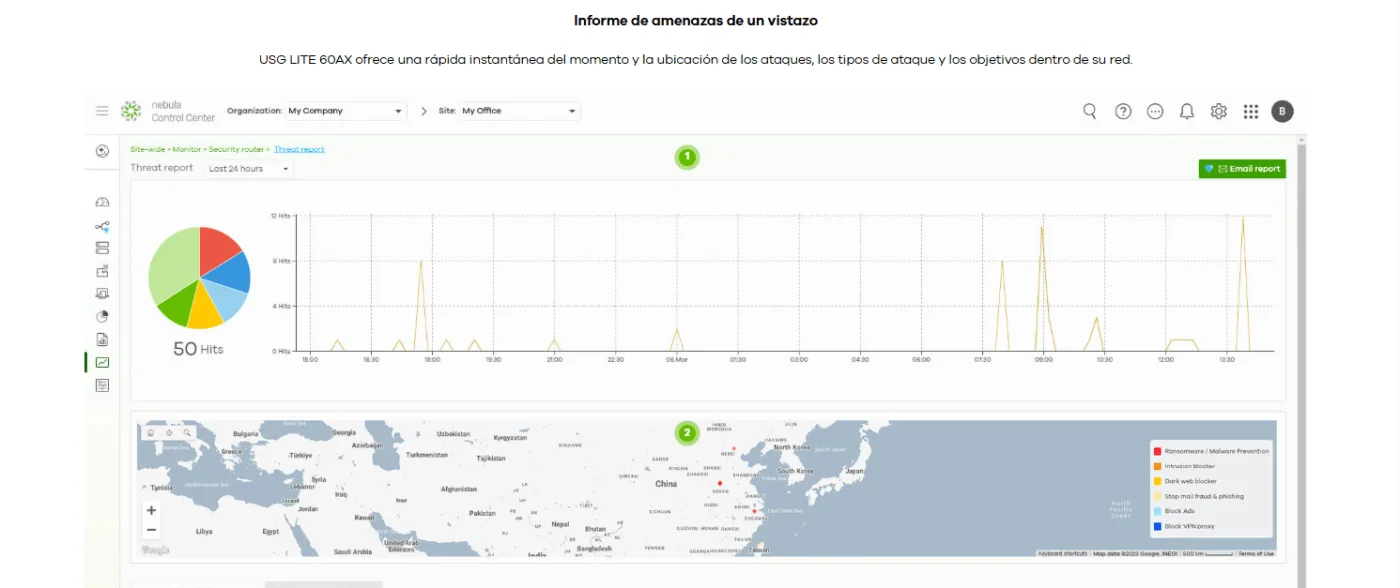Screen dimensions: 1400x588
Task: Open the search magnifier in header
Action: 1090,111
